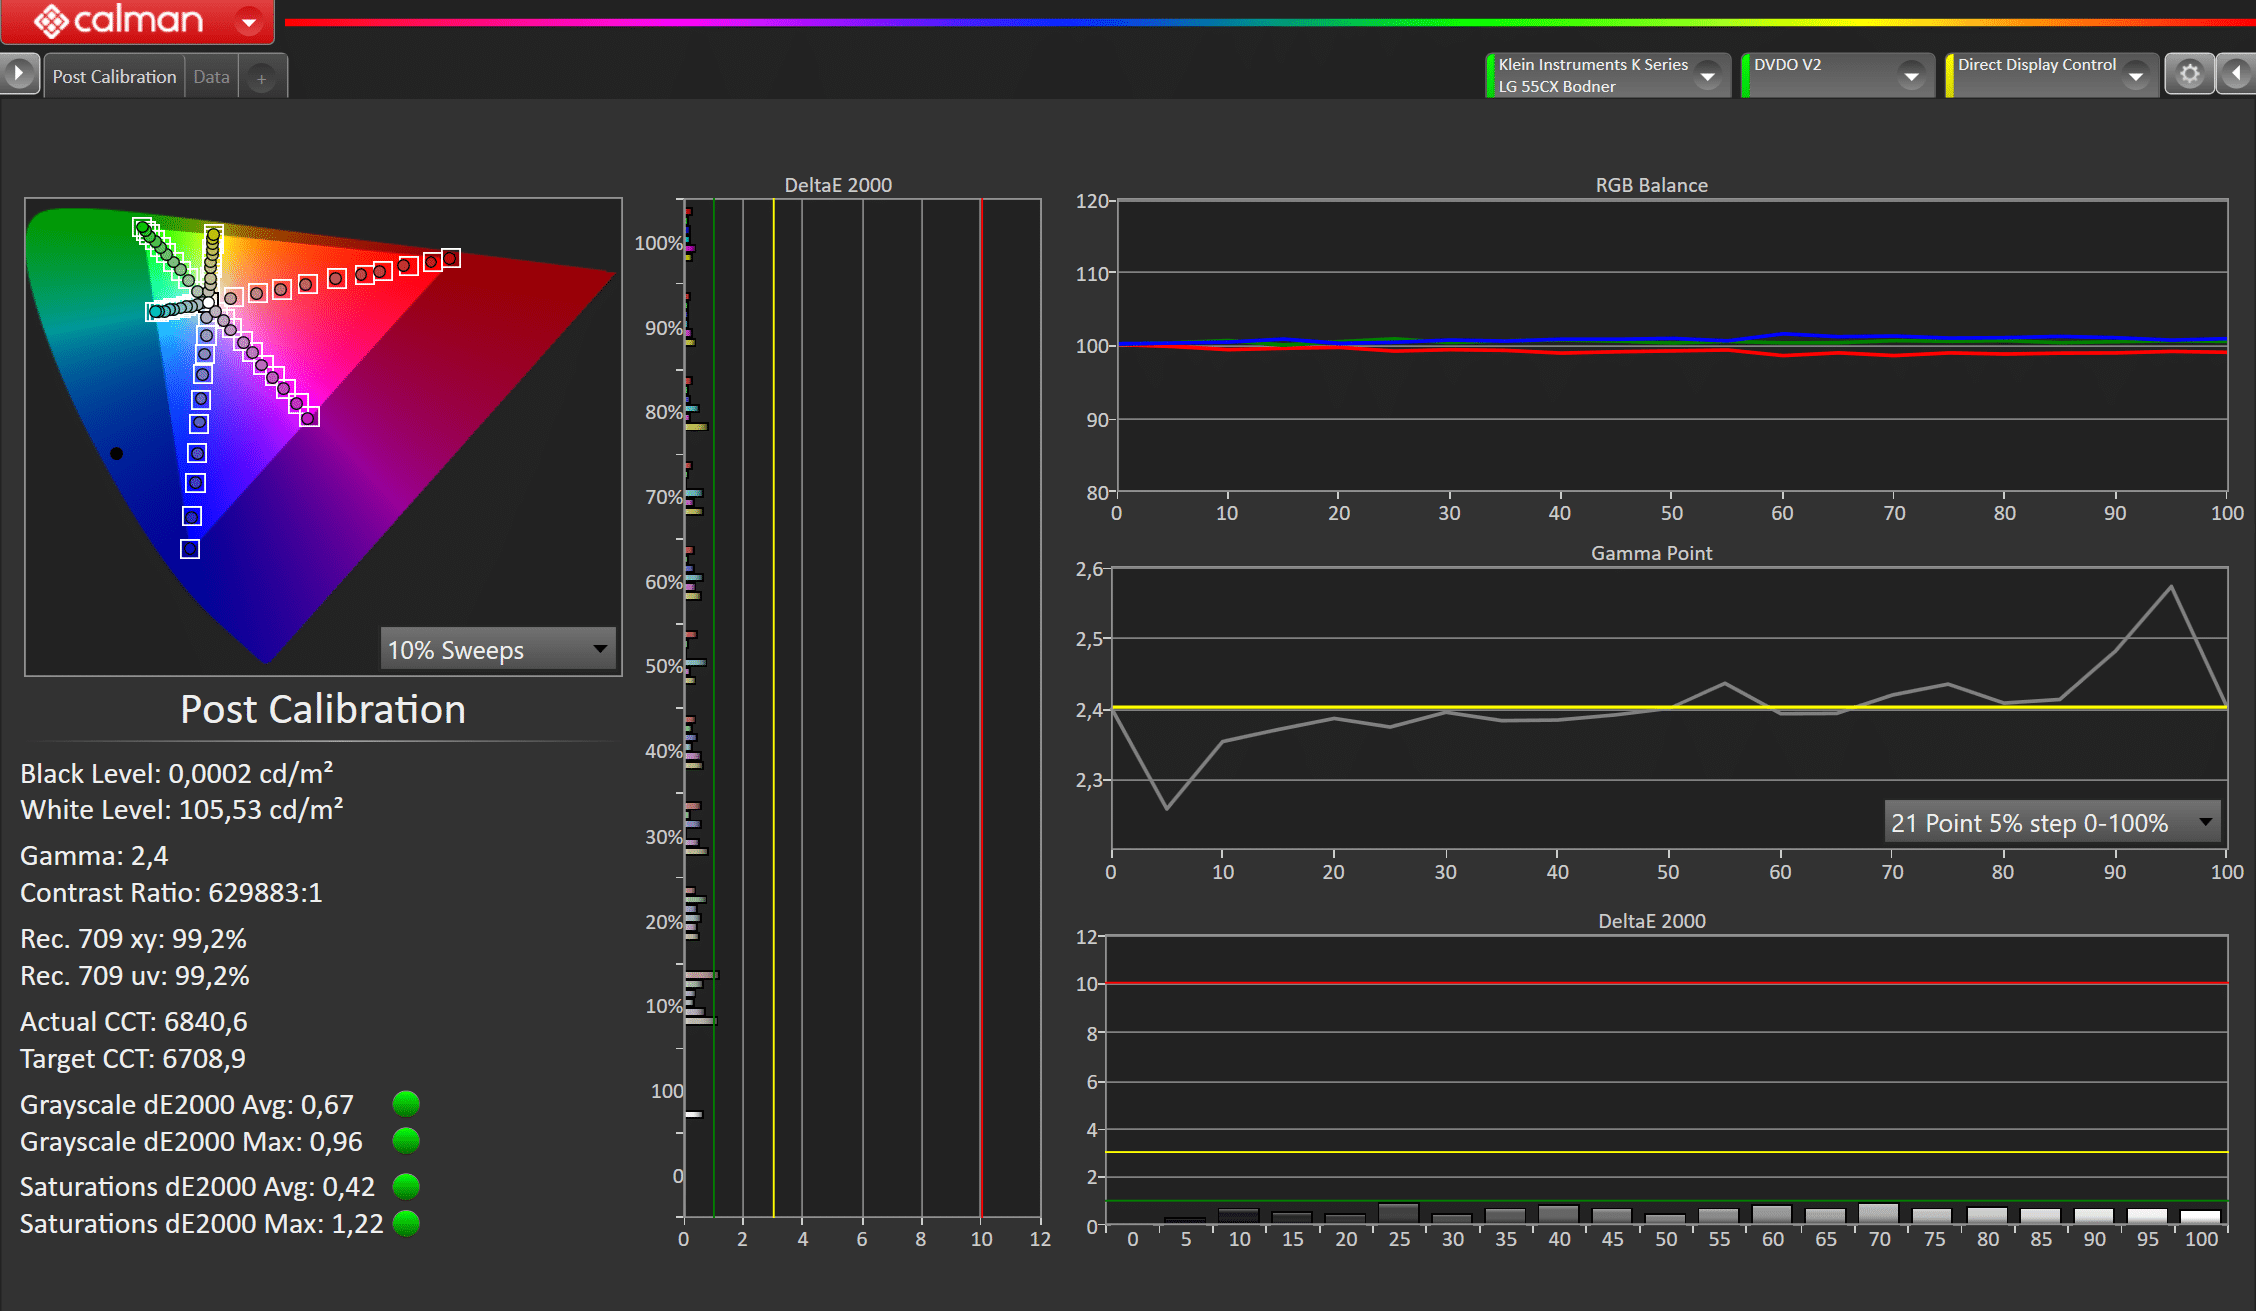The image size is (2256, 1311).
Task: Click the workflow play arrow button
Action: coord(18,74)
